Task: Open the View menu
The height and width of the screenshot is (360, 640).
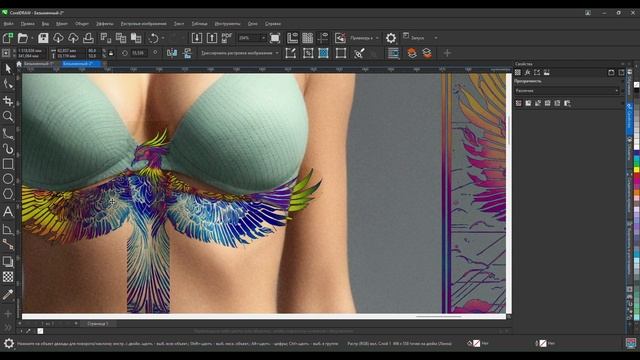Action: [45, 24]
